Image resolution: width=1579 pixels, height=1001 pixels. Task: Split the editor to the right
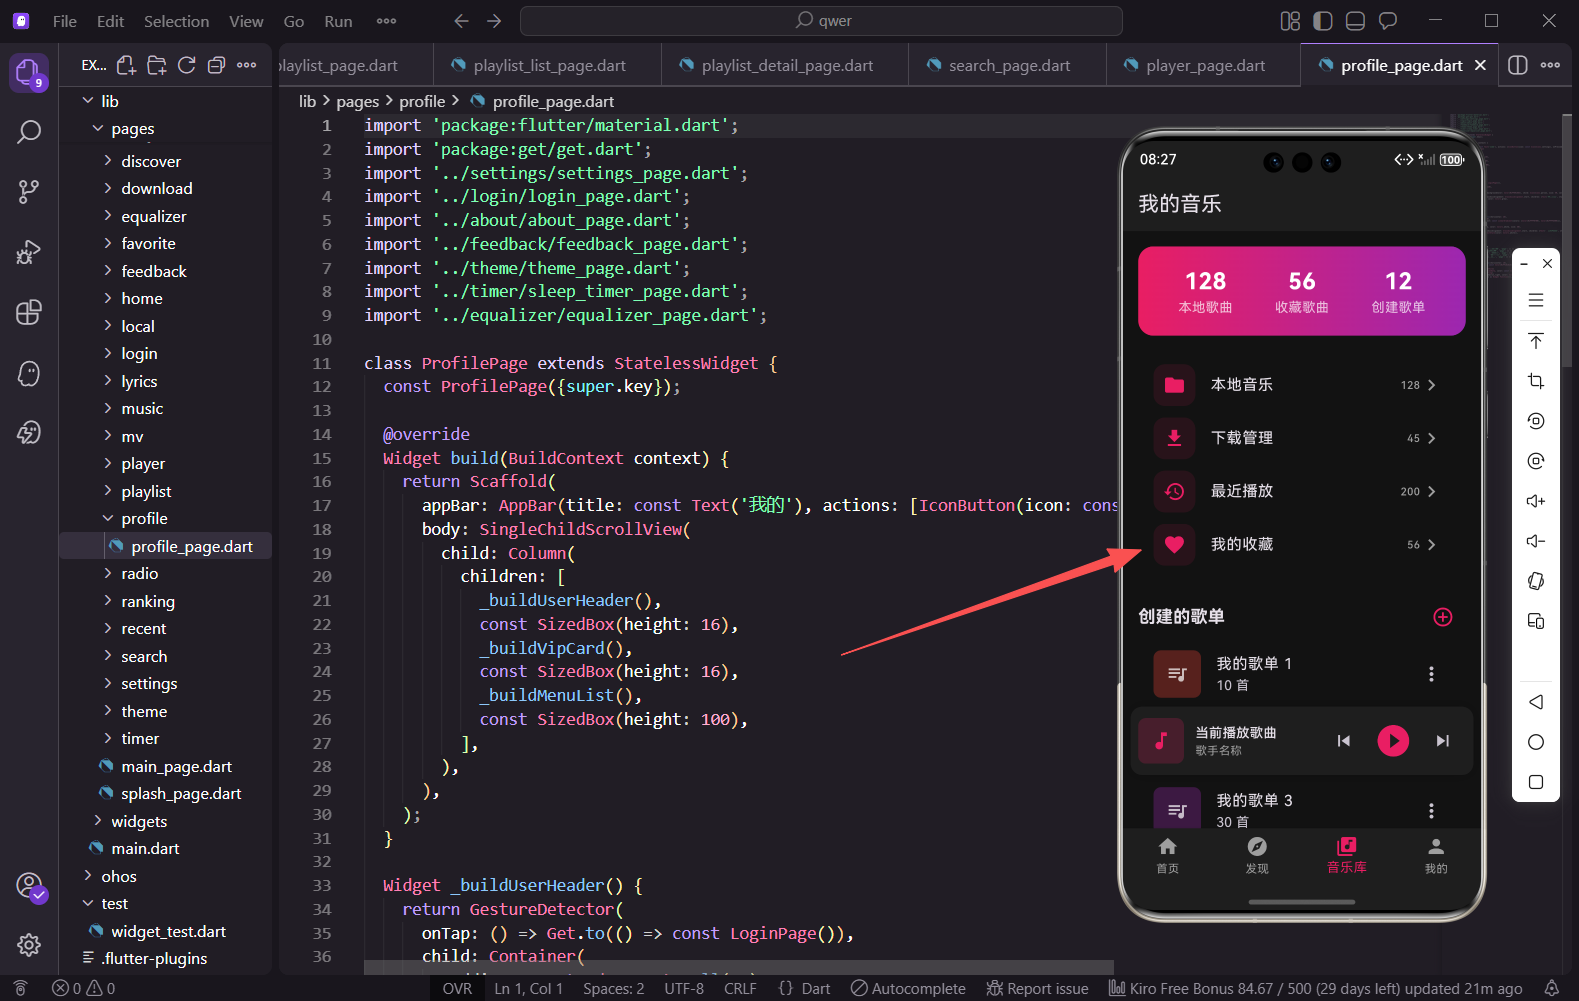point(1518,65)
